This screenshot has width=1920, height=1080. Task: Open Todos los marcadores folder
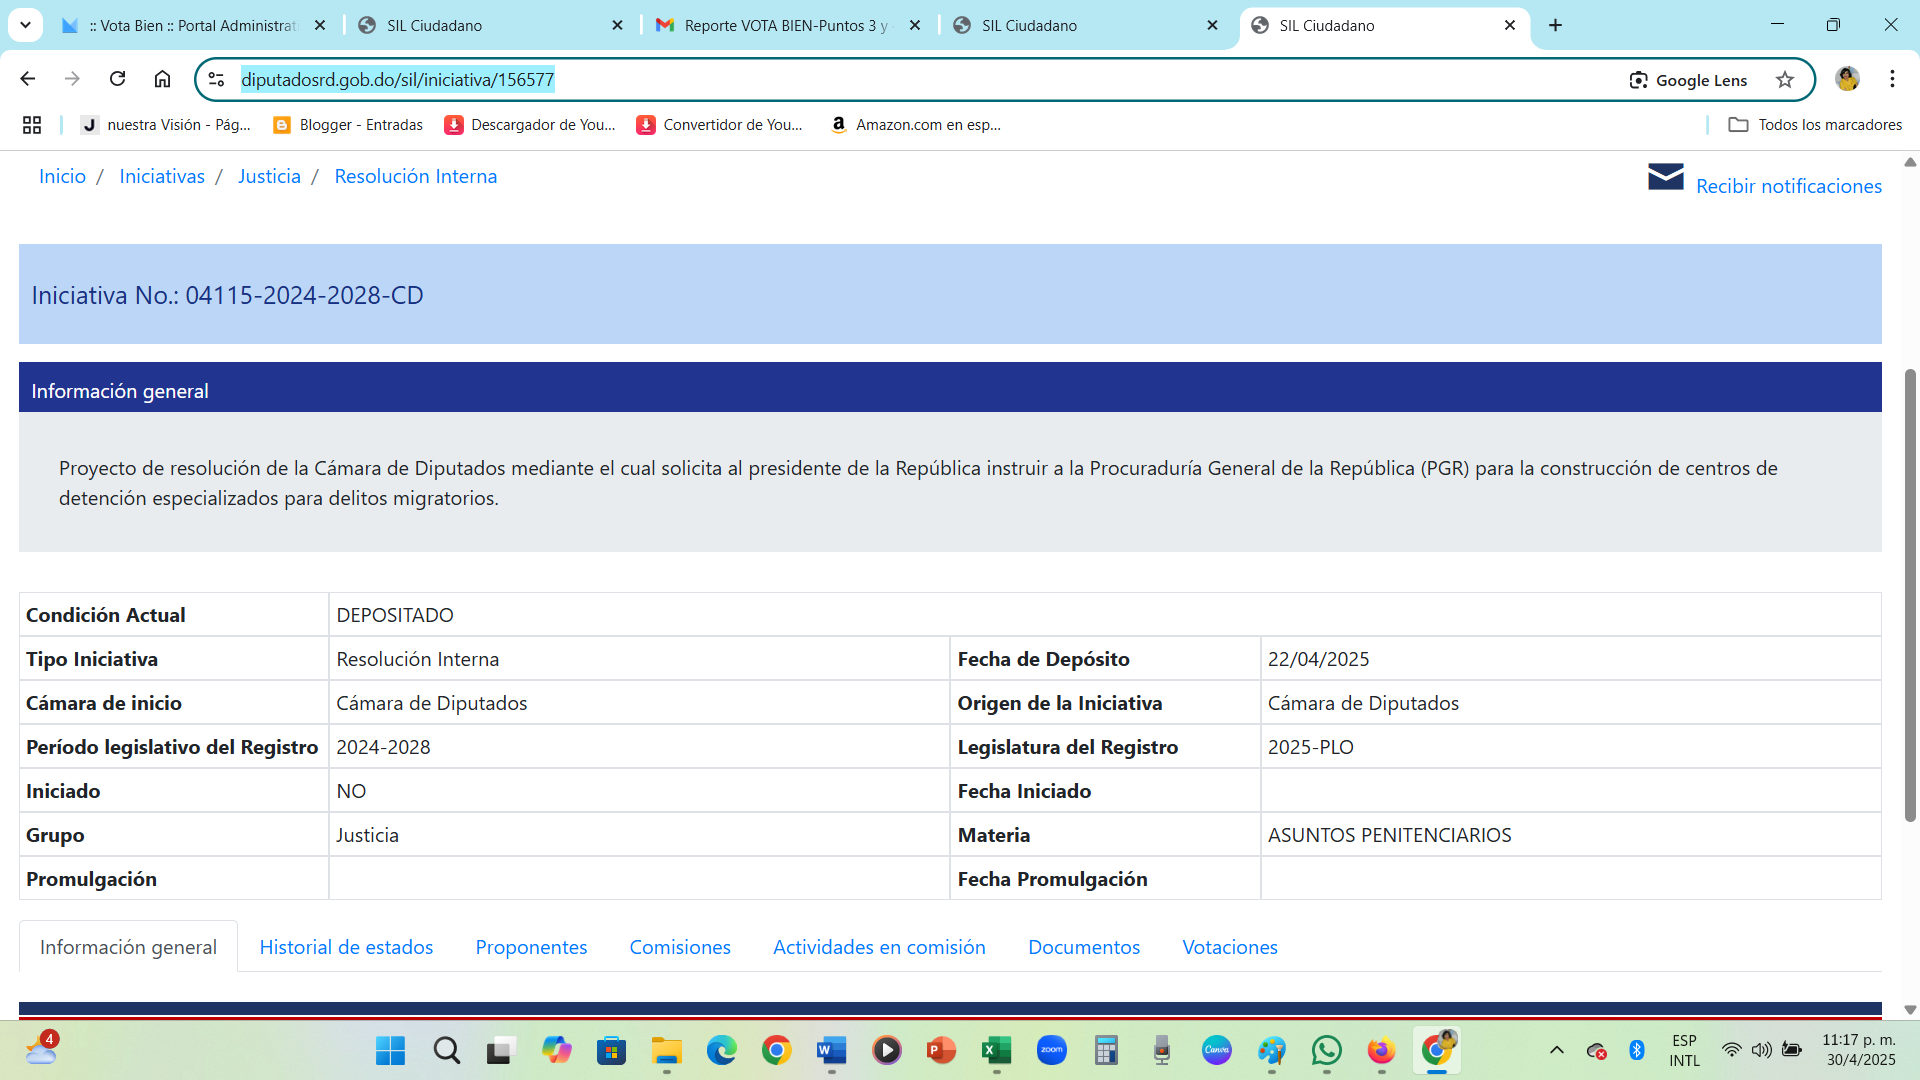(1815, 125)
